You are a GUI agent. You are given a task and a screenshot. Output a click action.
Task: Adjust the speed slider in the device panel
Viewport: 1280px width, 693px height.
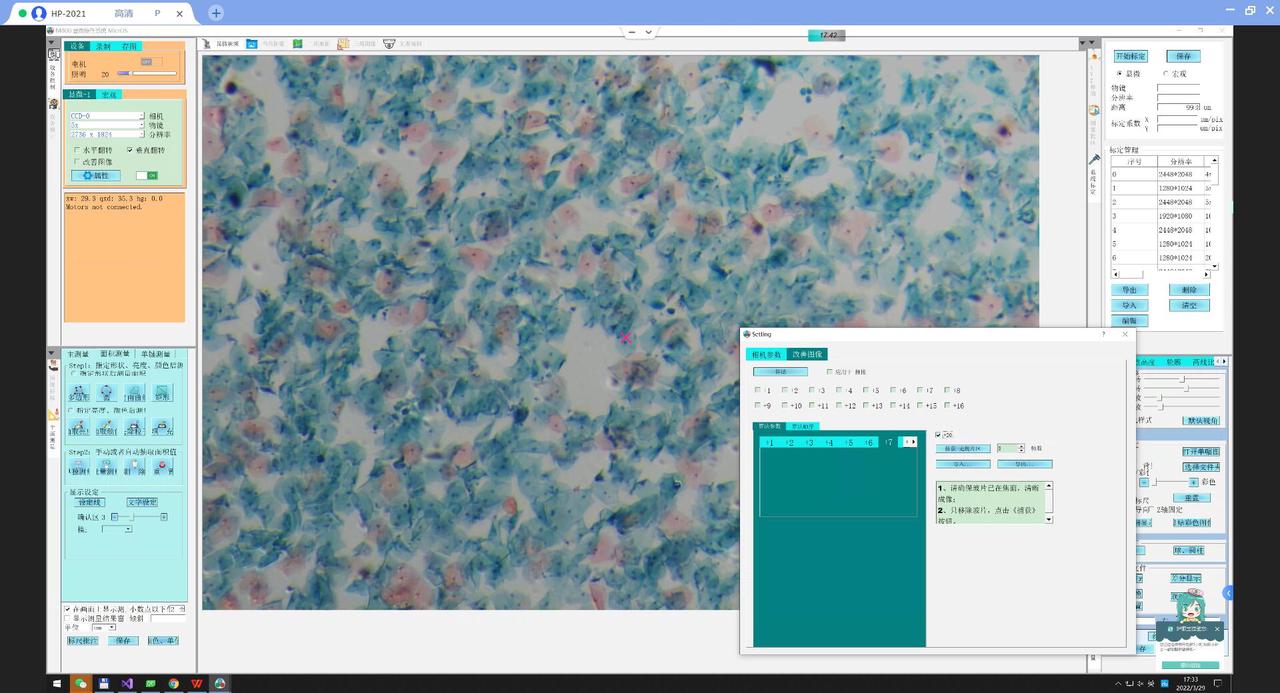click(146, 74)
